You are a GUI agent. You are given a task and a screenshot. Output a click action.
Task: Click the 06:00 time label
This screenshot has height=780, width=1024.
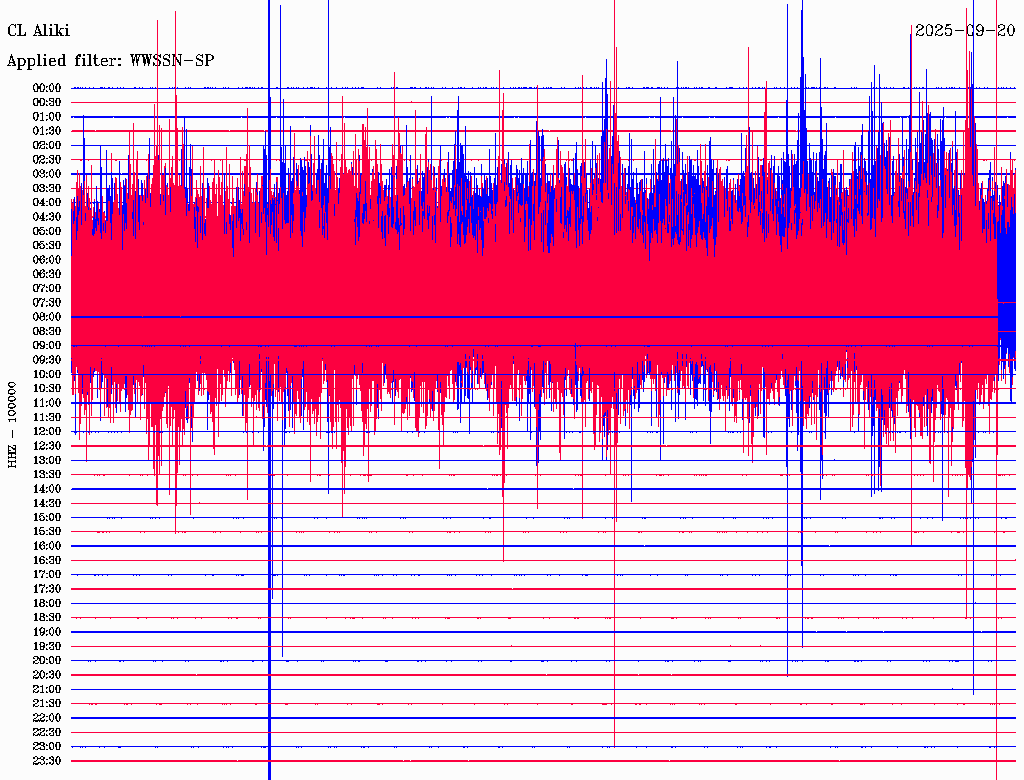coord(47,260)
